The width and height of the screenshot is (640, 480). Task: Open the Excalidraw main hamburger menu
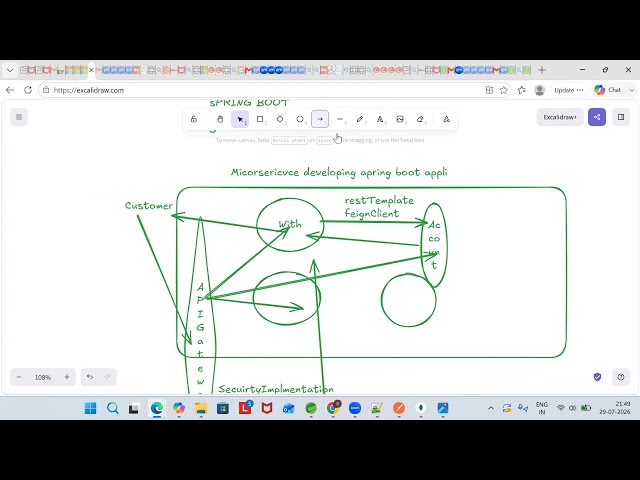tap(19, 117)
